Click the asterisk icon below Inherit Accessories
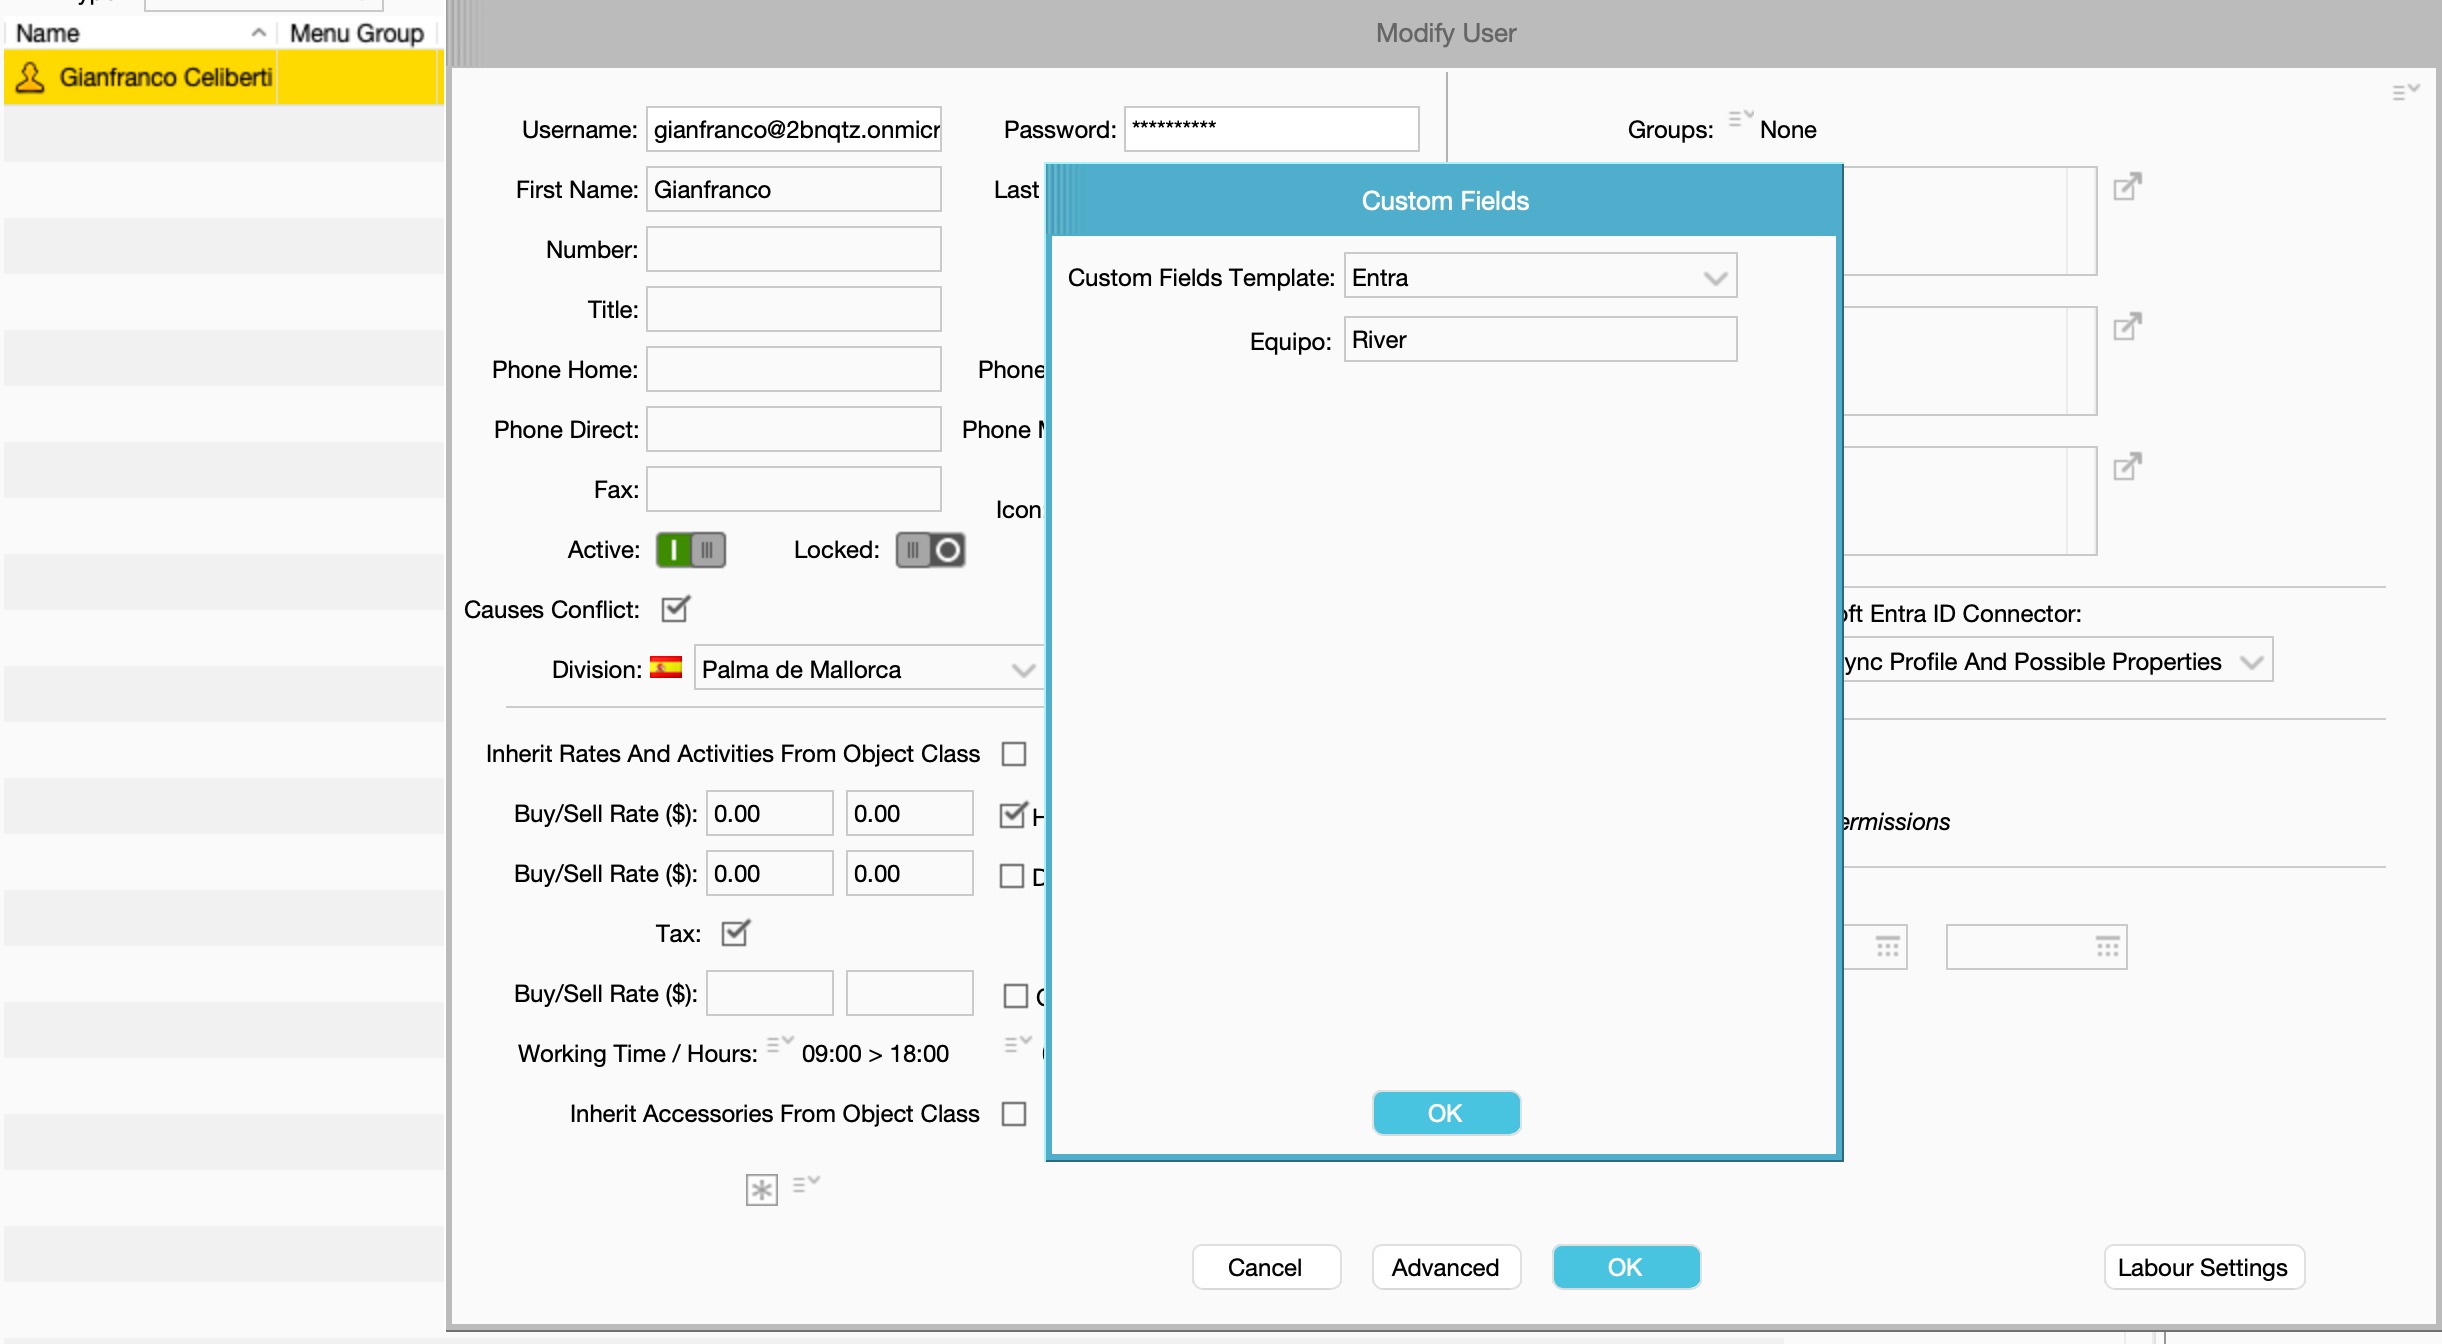This screenshot has width=2442, height=1344. [761, 1189]
